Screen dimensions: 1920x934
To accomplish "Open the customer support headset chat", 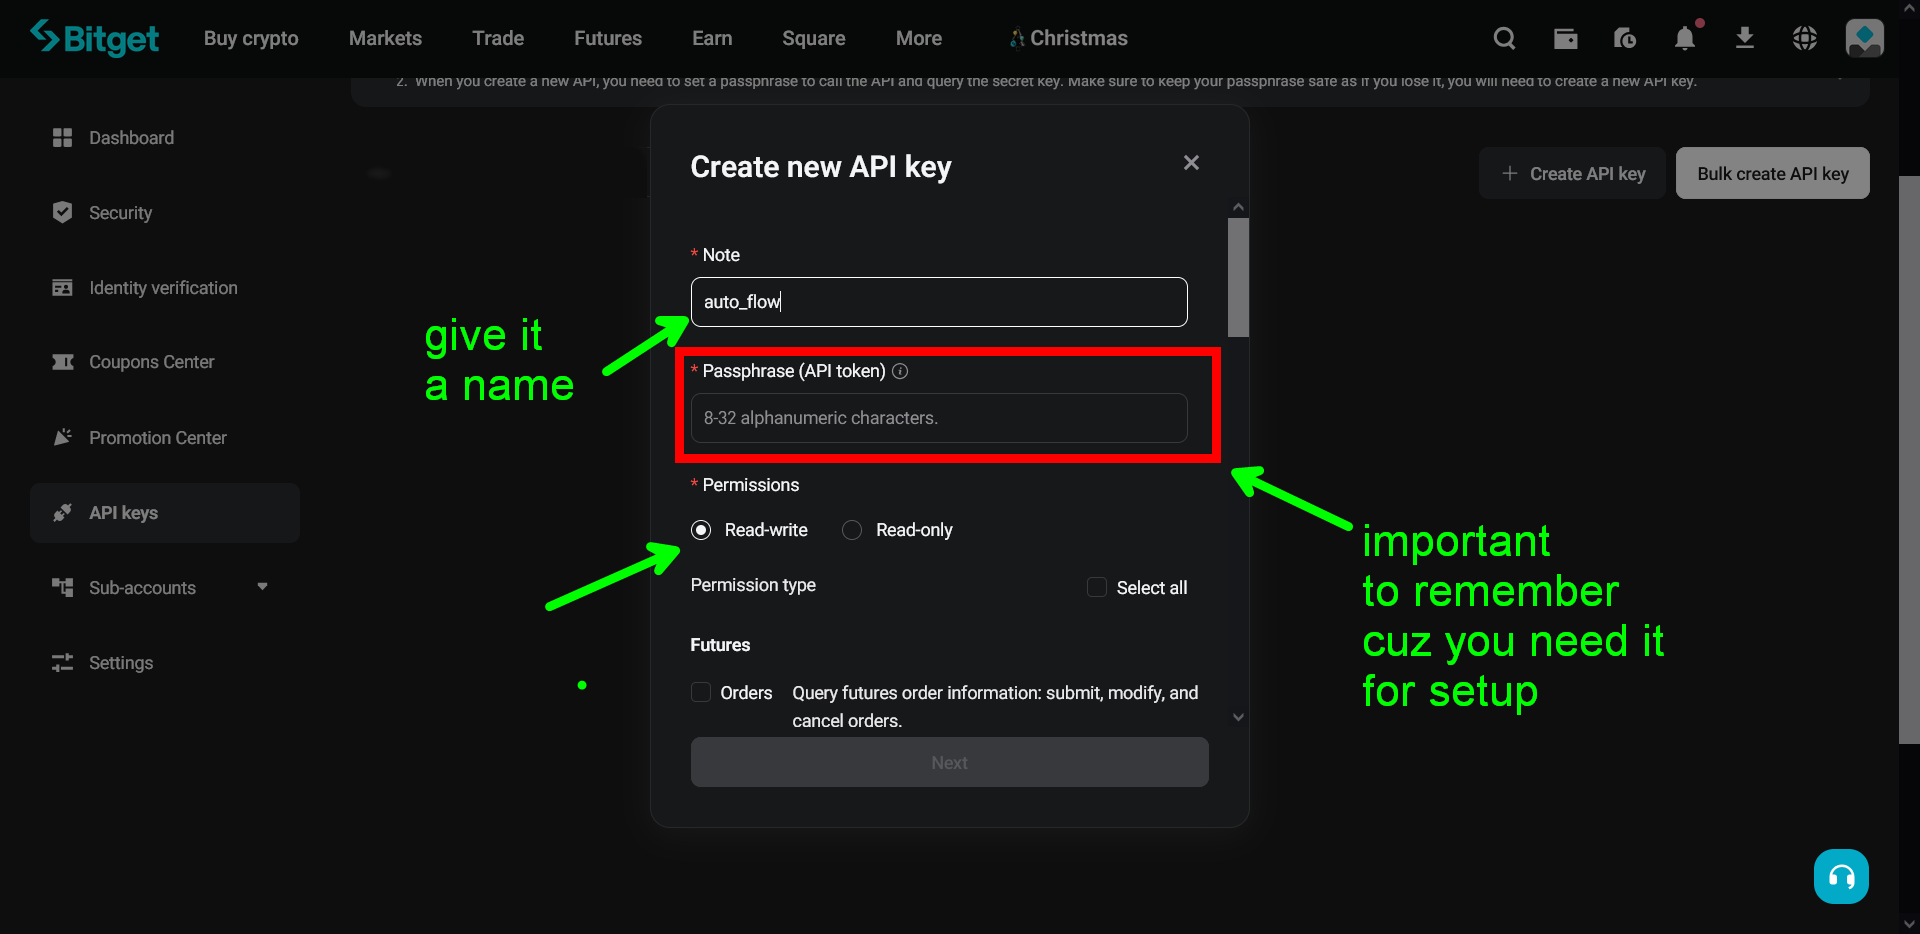I will tap(1841, 876).
